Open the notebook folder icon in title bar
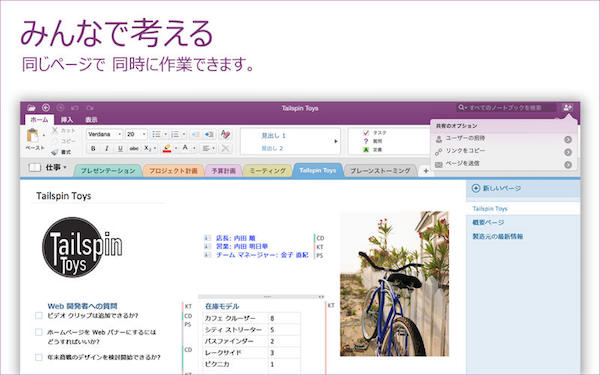Viewport: 600px width, 375px height. click(31, 108)
